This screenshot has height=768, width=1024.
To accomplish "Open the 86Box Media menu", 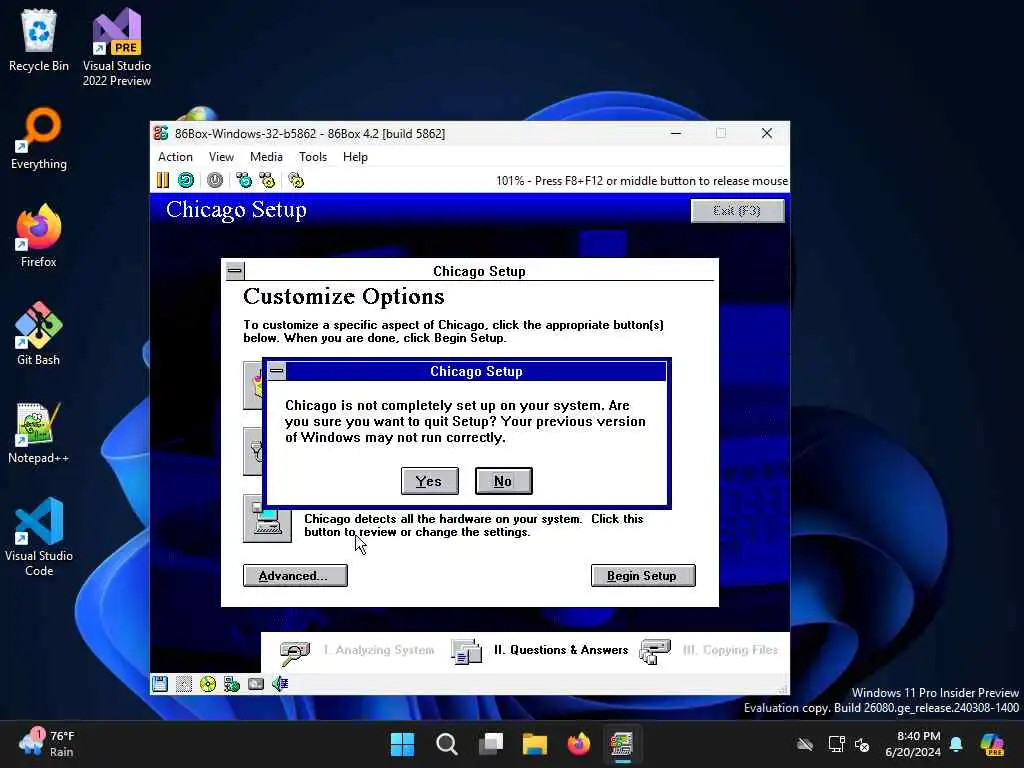I will [x=266, y=157].
